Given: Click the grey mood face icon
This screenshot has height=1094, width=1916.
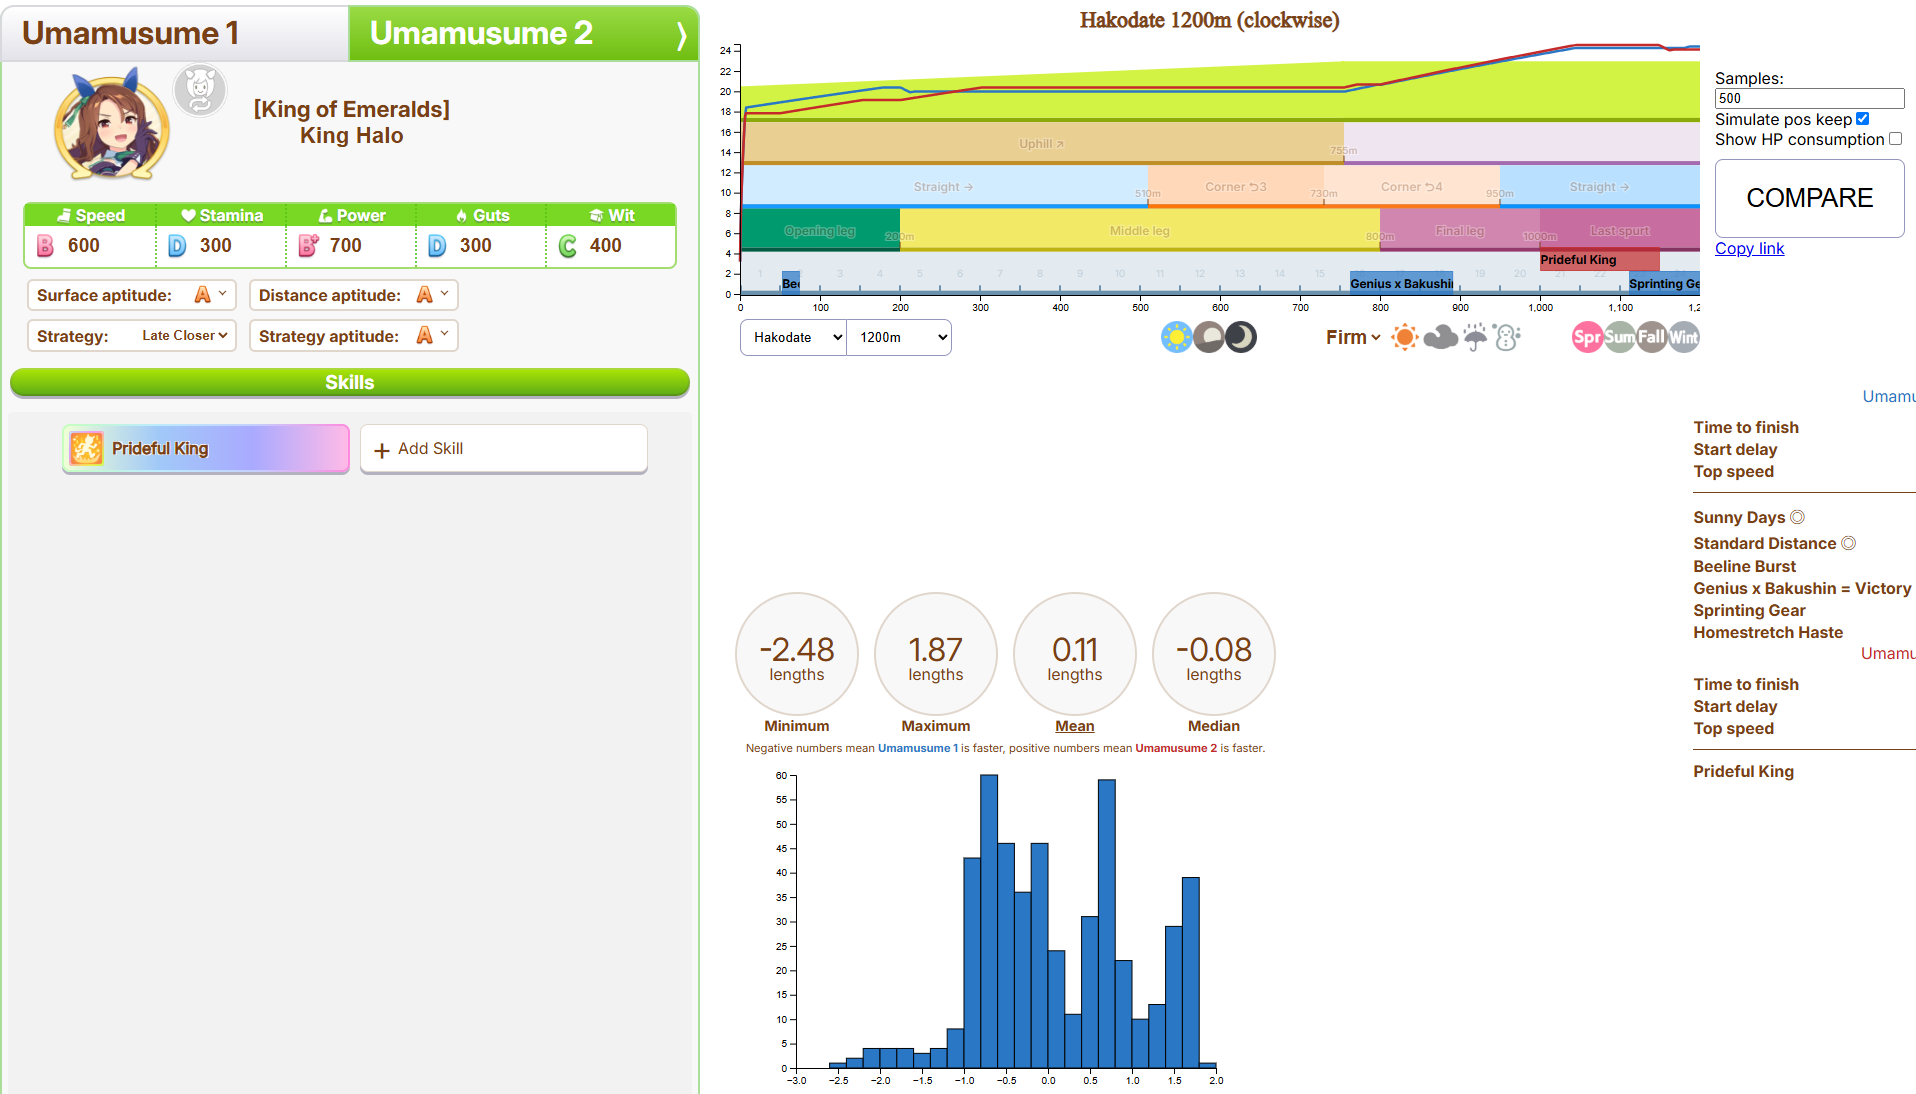Looking at the screenshot, I should pyautogui.click(x=200, y=90).
